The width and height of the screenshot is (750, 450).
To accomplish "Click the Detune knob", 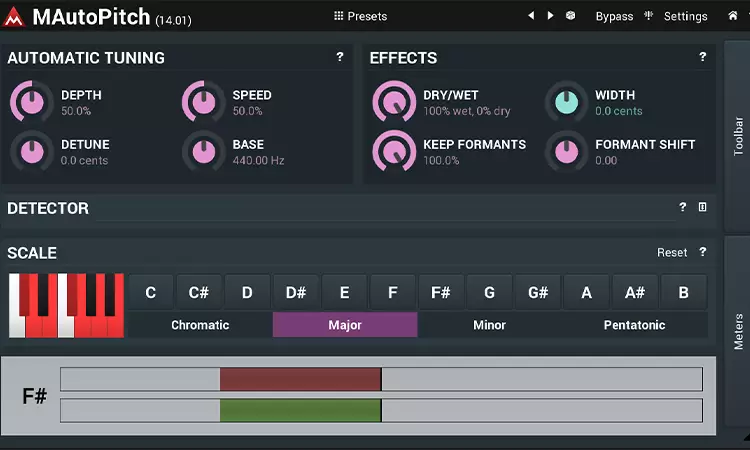I will [32, 151].
